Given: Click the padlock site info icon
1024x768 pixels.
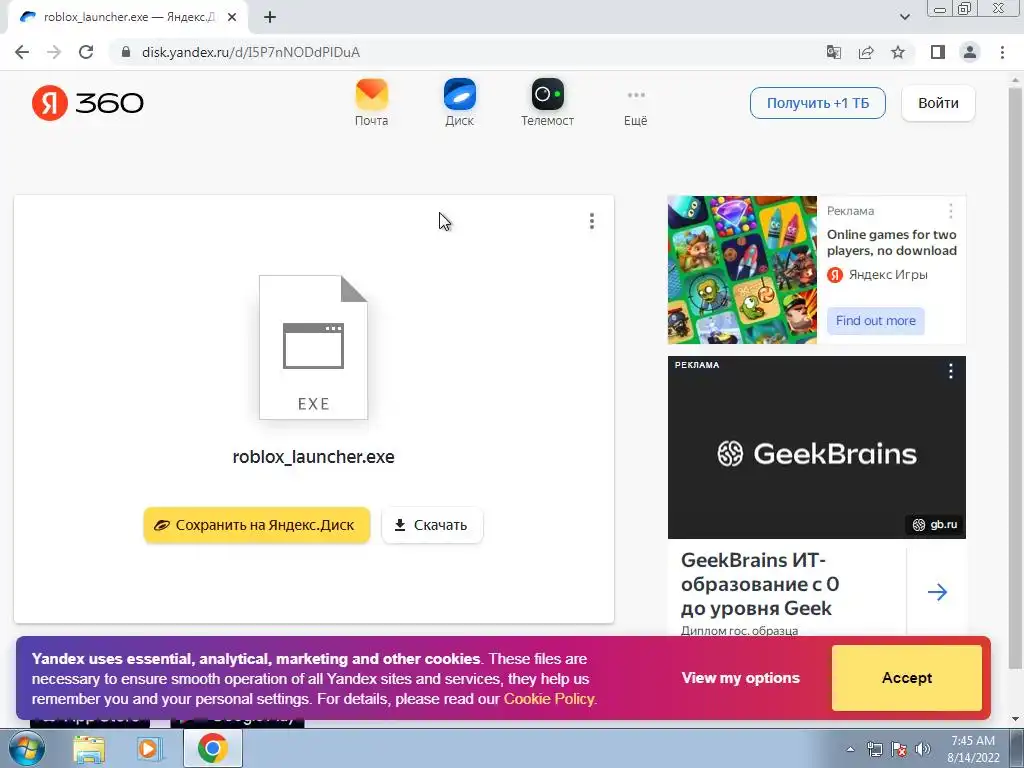Looking at the screenshot, I should click(125, 52).
